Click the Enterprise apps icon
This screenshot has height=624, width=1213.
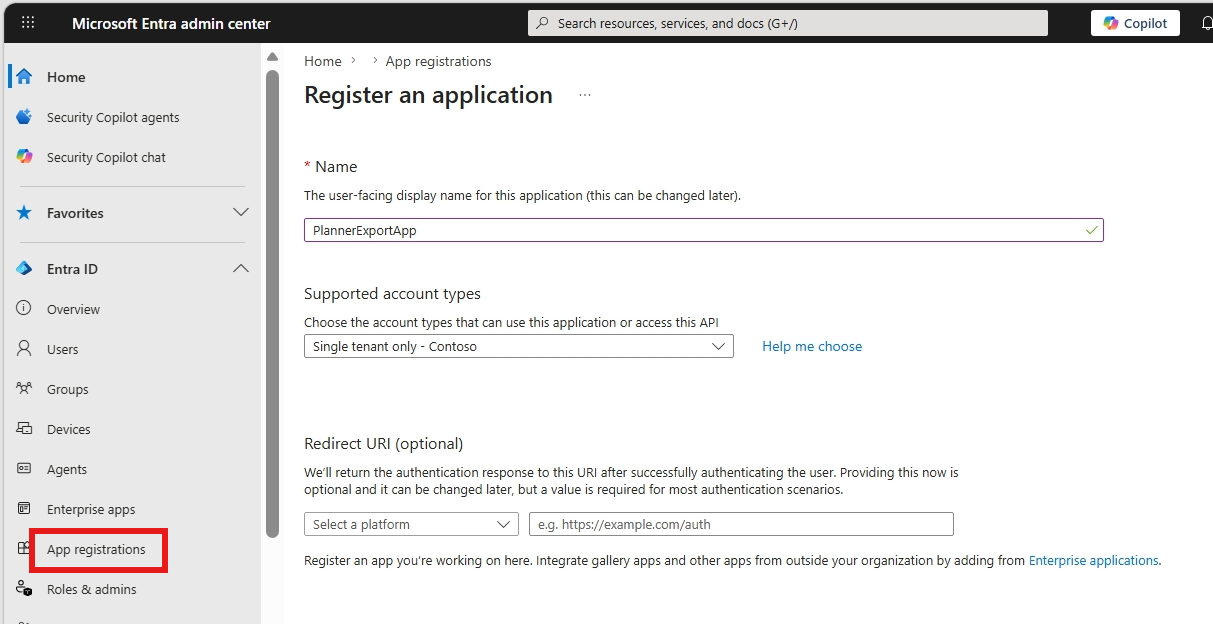pyautogui.click(x=24, y=509)
